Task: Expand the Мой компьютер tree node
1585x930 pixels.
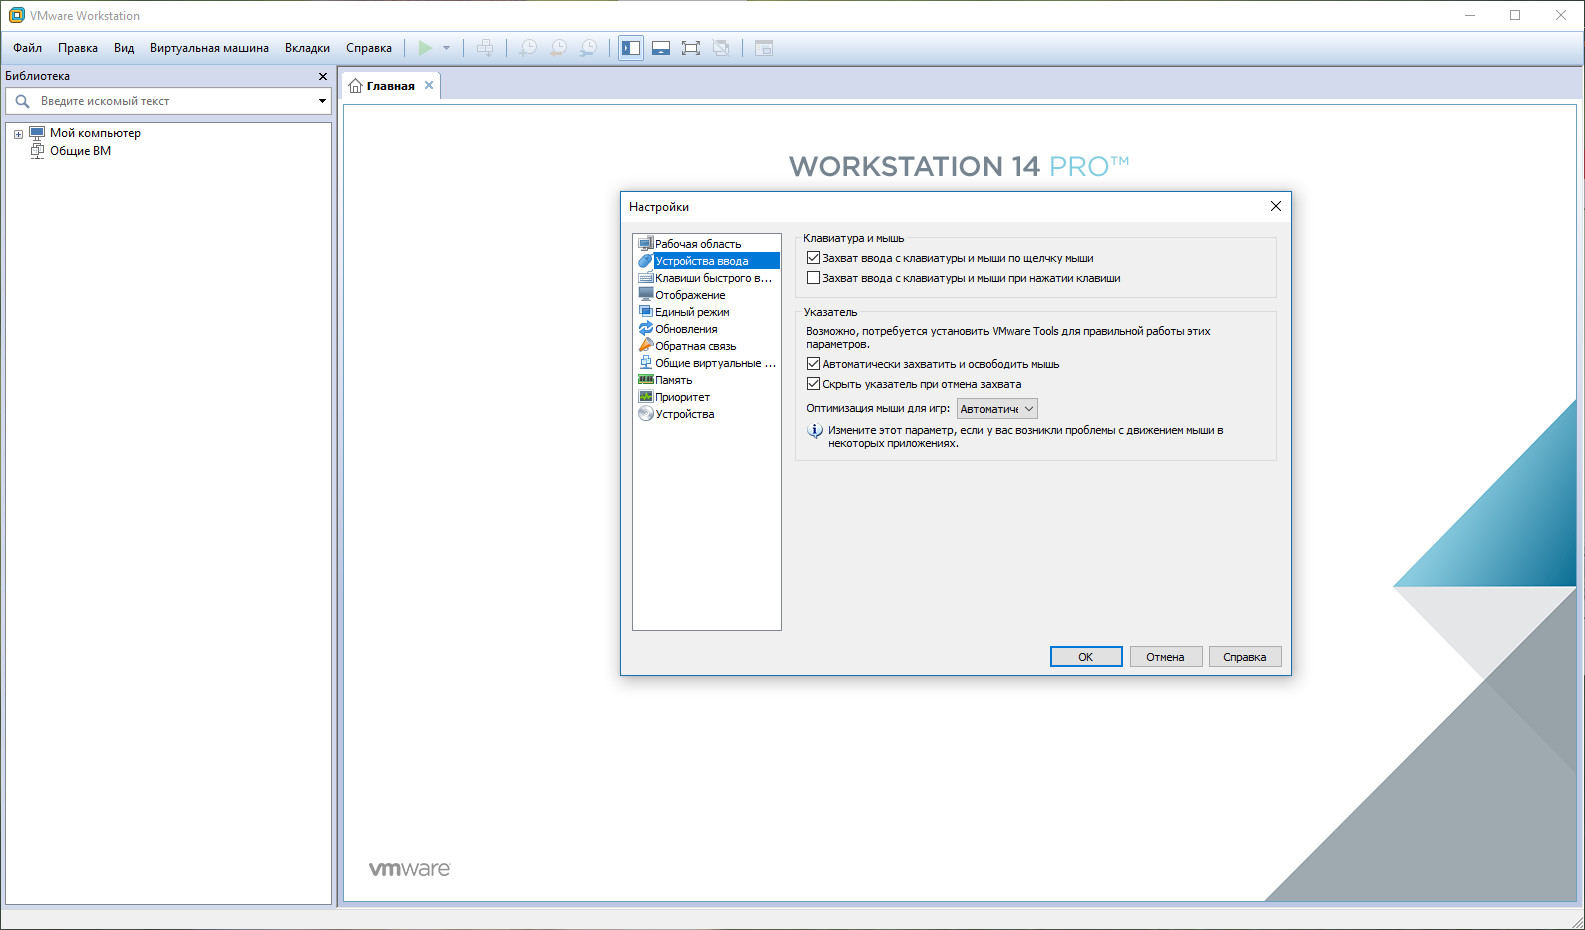Action: click(18, 134)
